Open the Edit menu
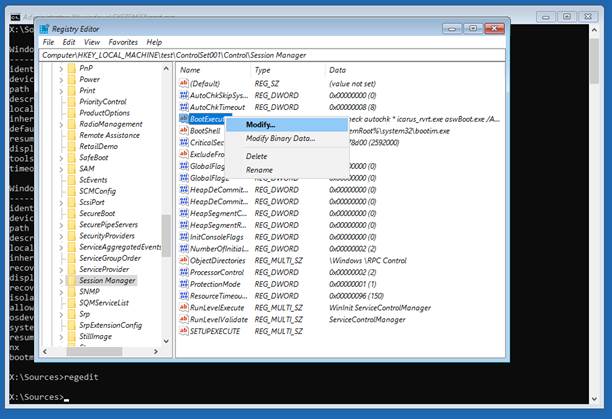This screenshot has height=419, width=612. click(69, 42)
